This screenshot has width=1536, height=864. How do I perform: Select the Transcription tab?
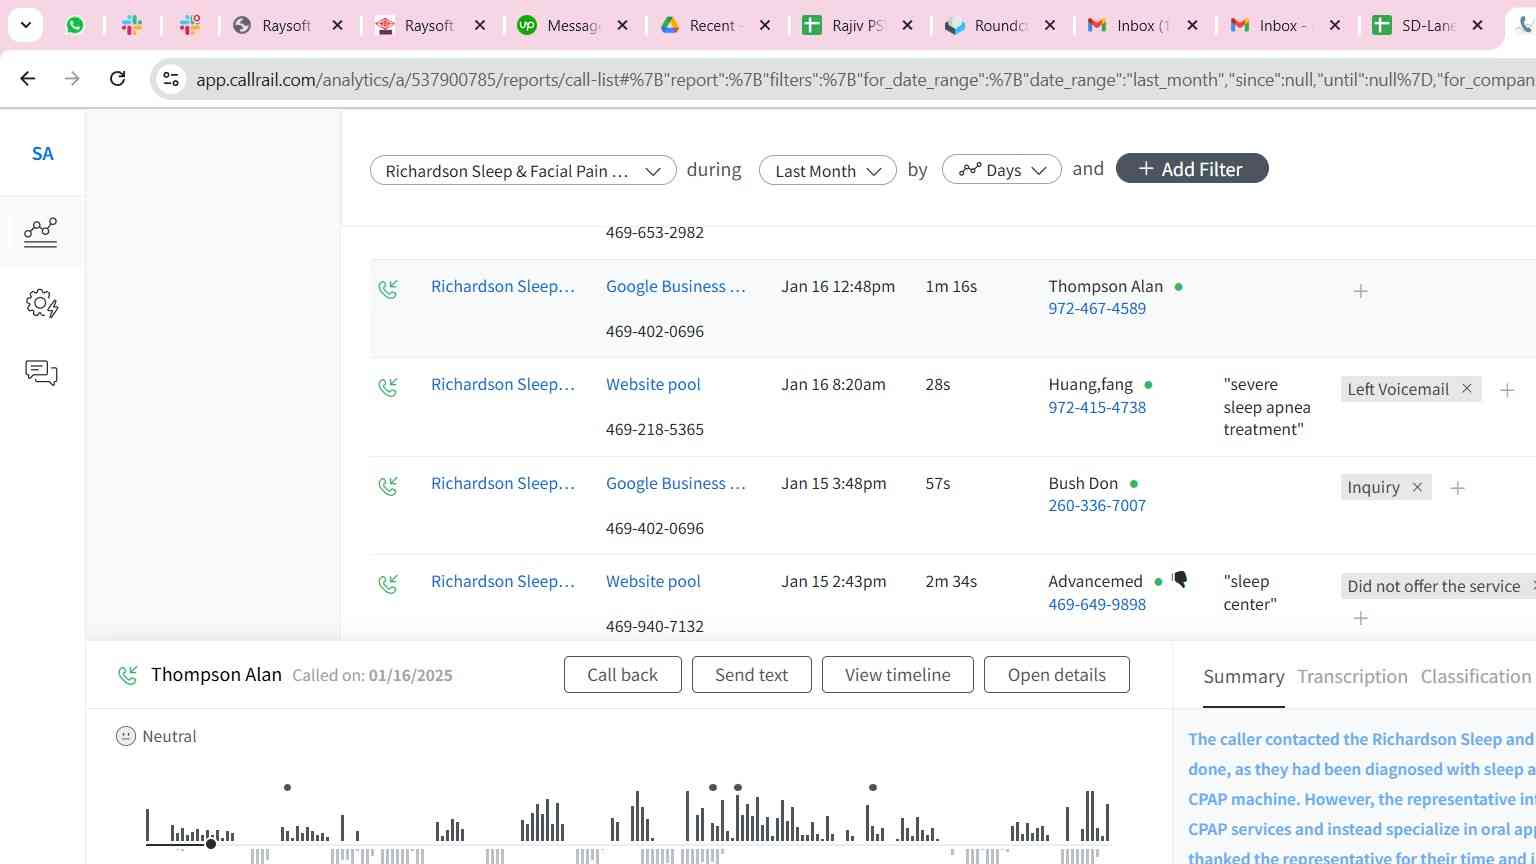point(1352,677)
